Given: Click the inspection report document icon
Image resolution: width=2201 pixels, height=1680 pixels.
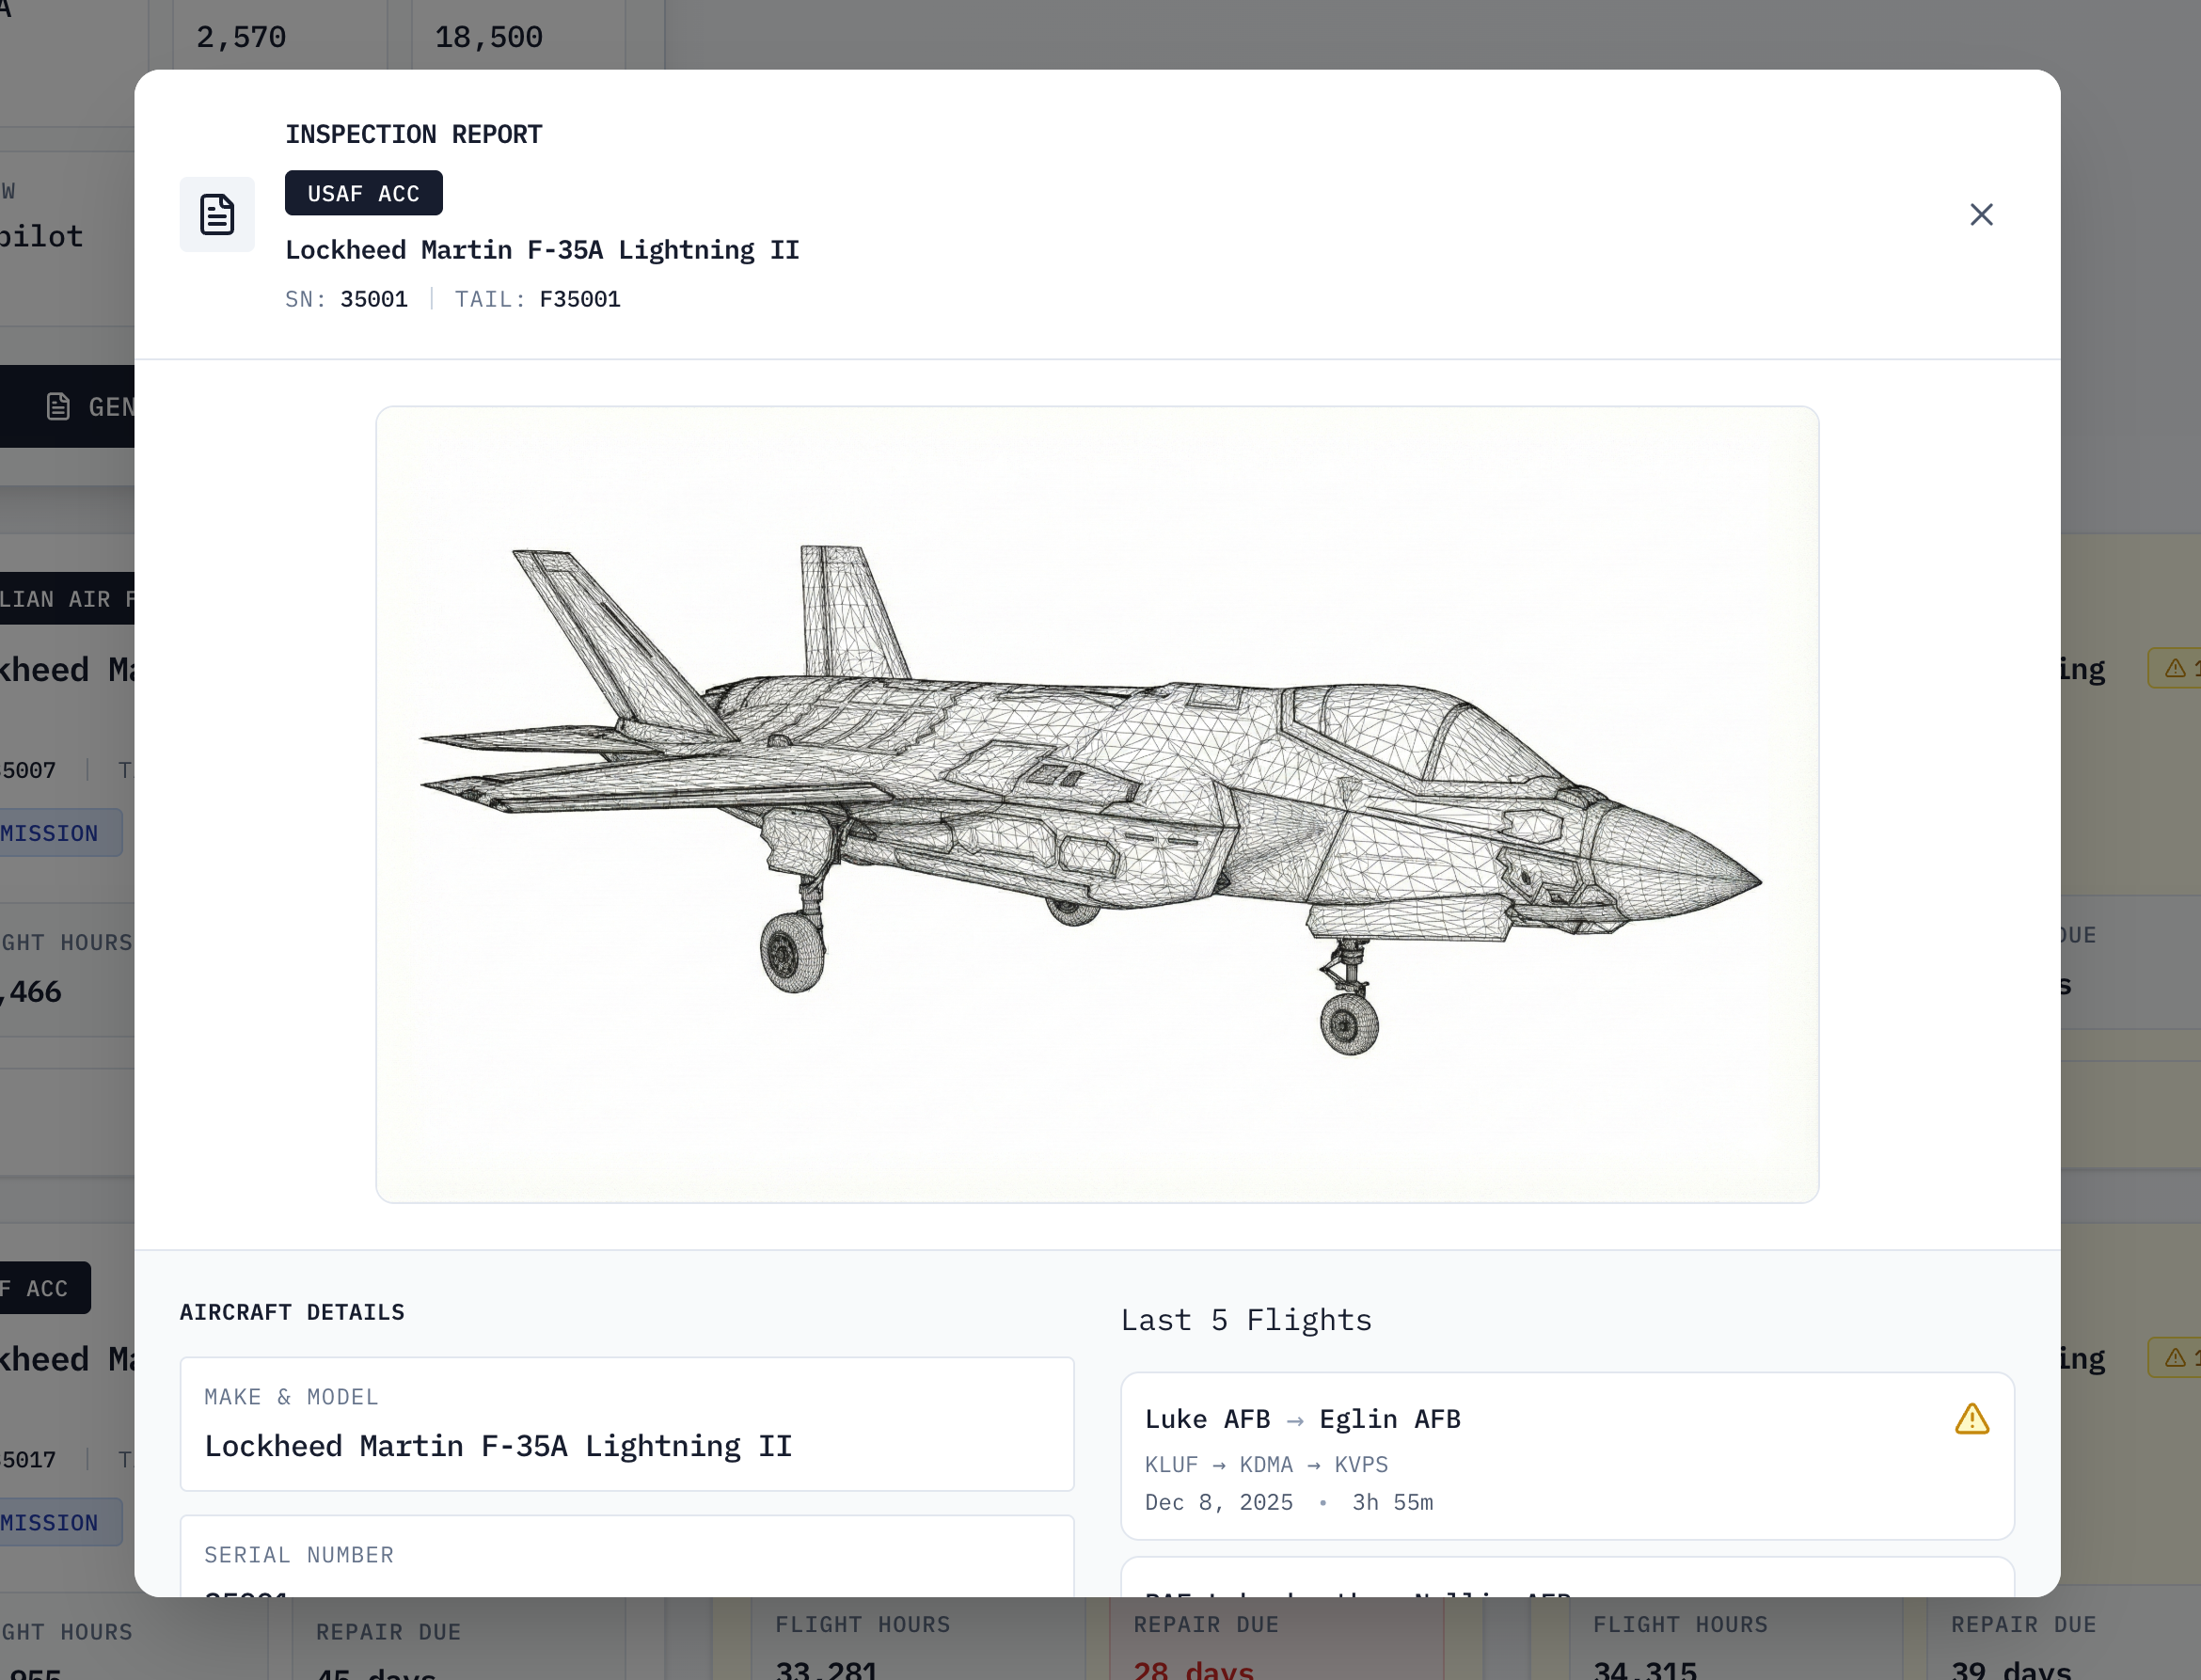Looking at the screenshot, I should point(217,215).
